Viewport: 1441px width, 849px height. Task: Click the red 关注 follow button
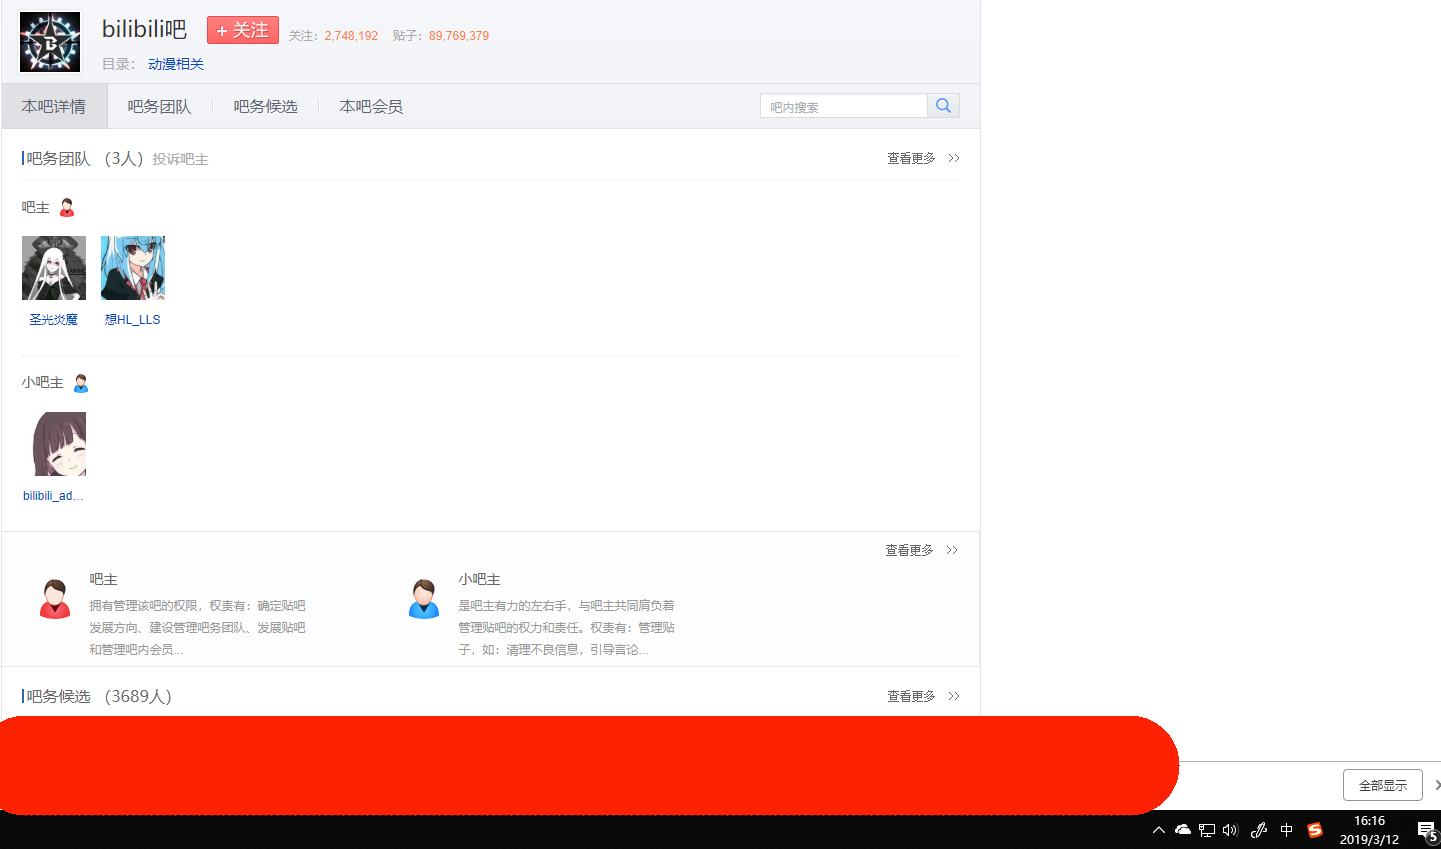tap(243, 31)
